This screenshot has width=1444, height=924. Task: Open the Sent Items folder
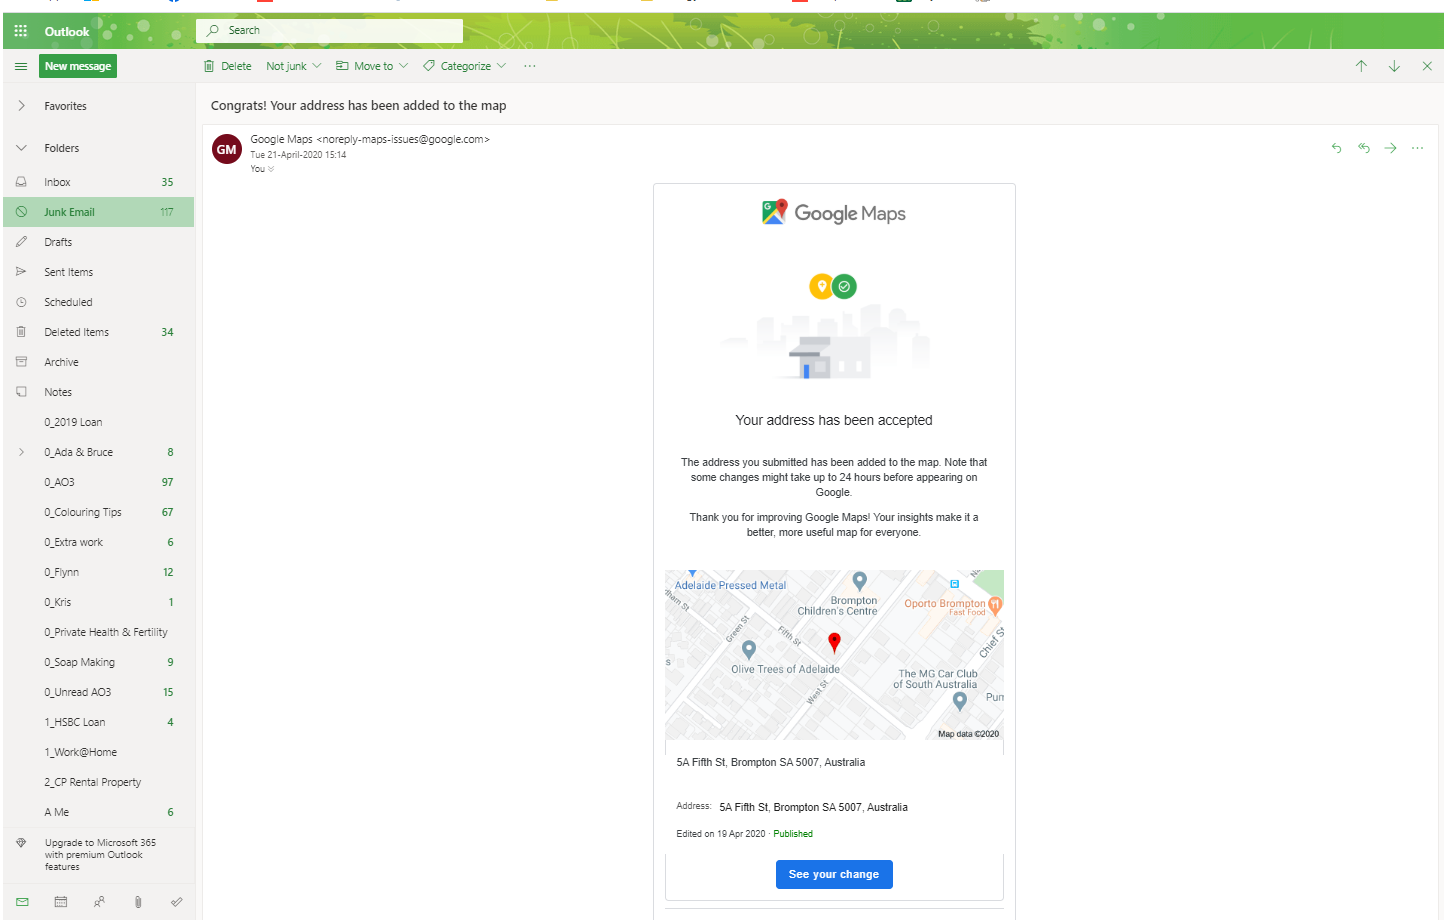tap(99, 272)
